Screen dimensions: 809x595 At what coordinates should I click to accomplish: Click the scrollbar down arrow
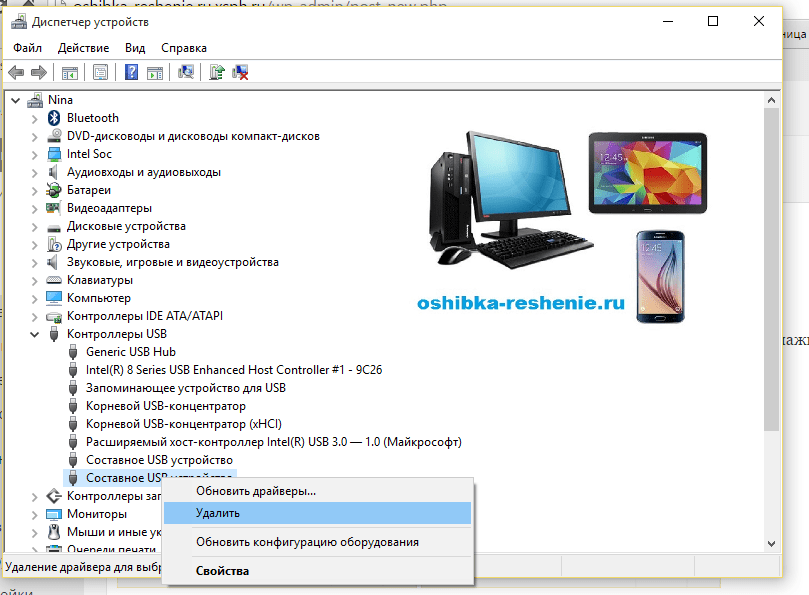(x=771, y=543)
